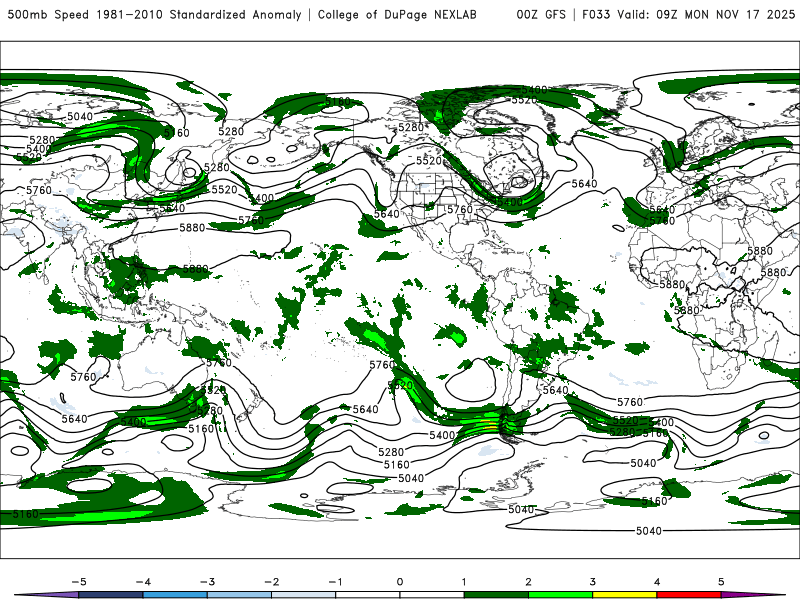This screenshot has height=600, width=800.
Task: Click the pale blue -2-to-(-1) colorbar segment
Action: (x=304, y=595)
